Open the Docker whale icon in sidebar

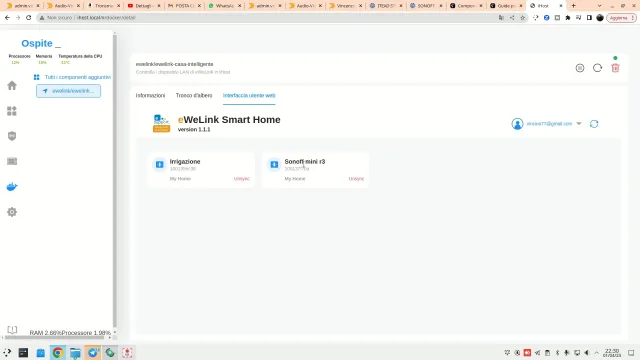(12, 187)
